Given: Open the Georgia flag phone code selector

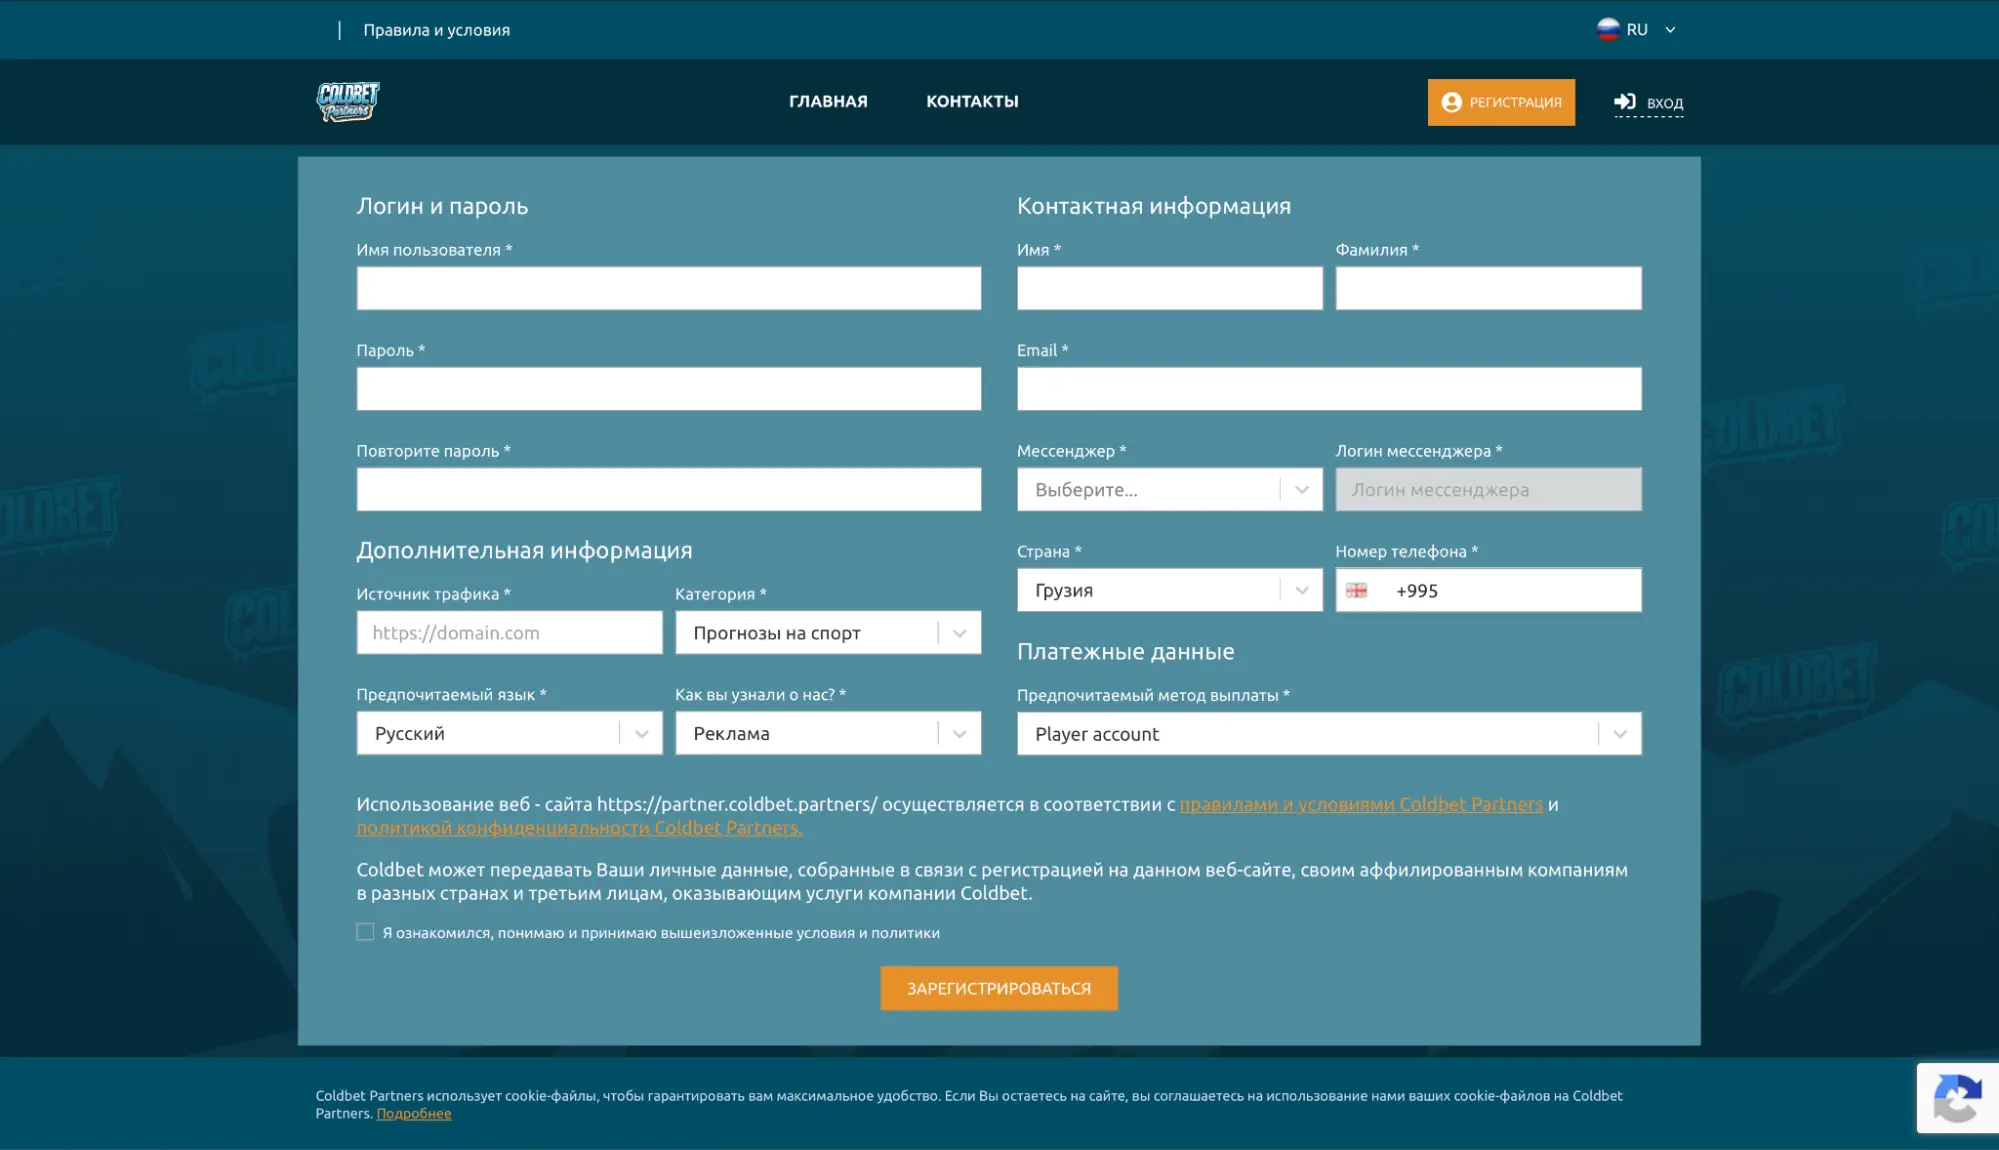Looking at the screenshot, I should [x=1357, y=591].
